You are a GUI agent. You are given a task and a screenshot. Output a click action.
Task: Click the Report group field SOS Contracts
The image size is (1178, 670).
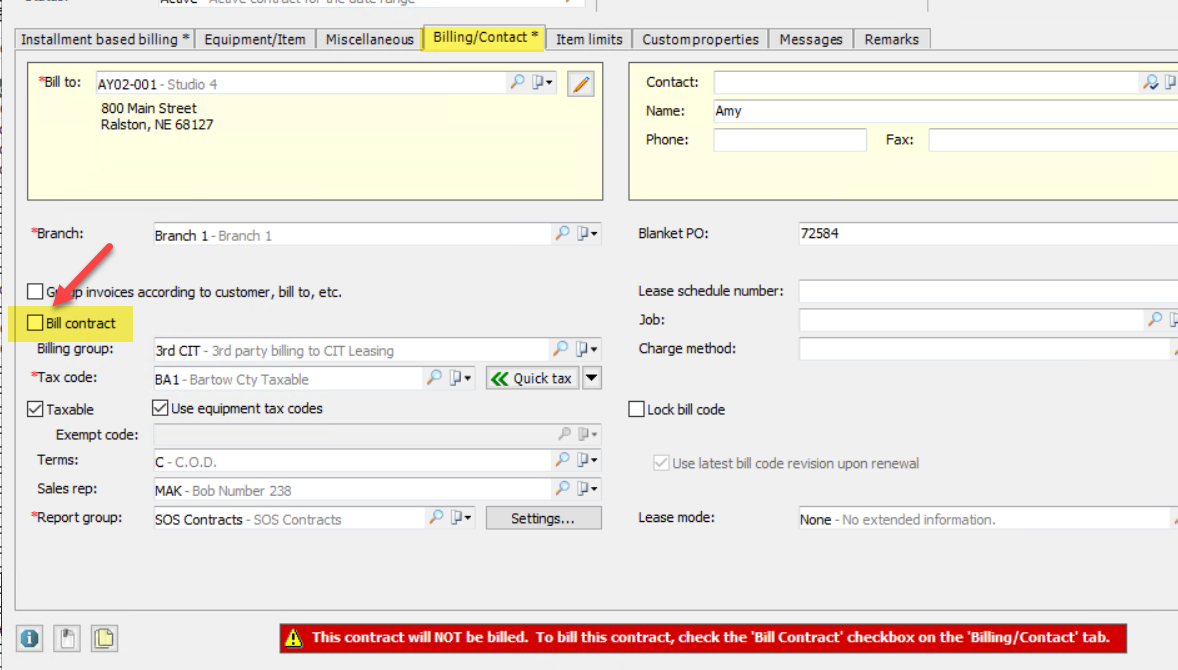pyautogui.click(x=288, y=518)
